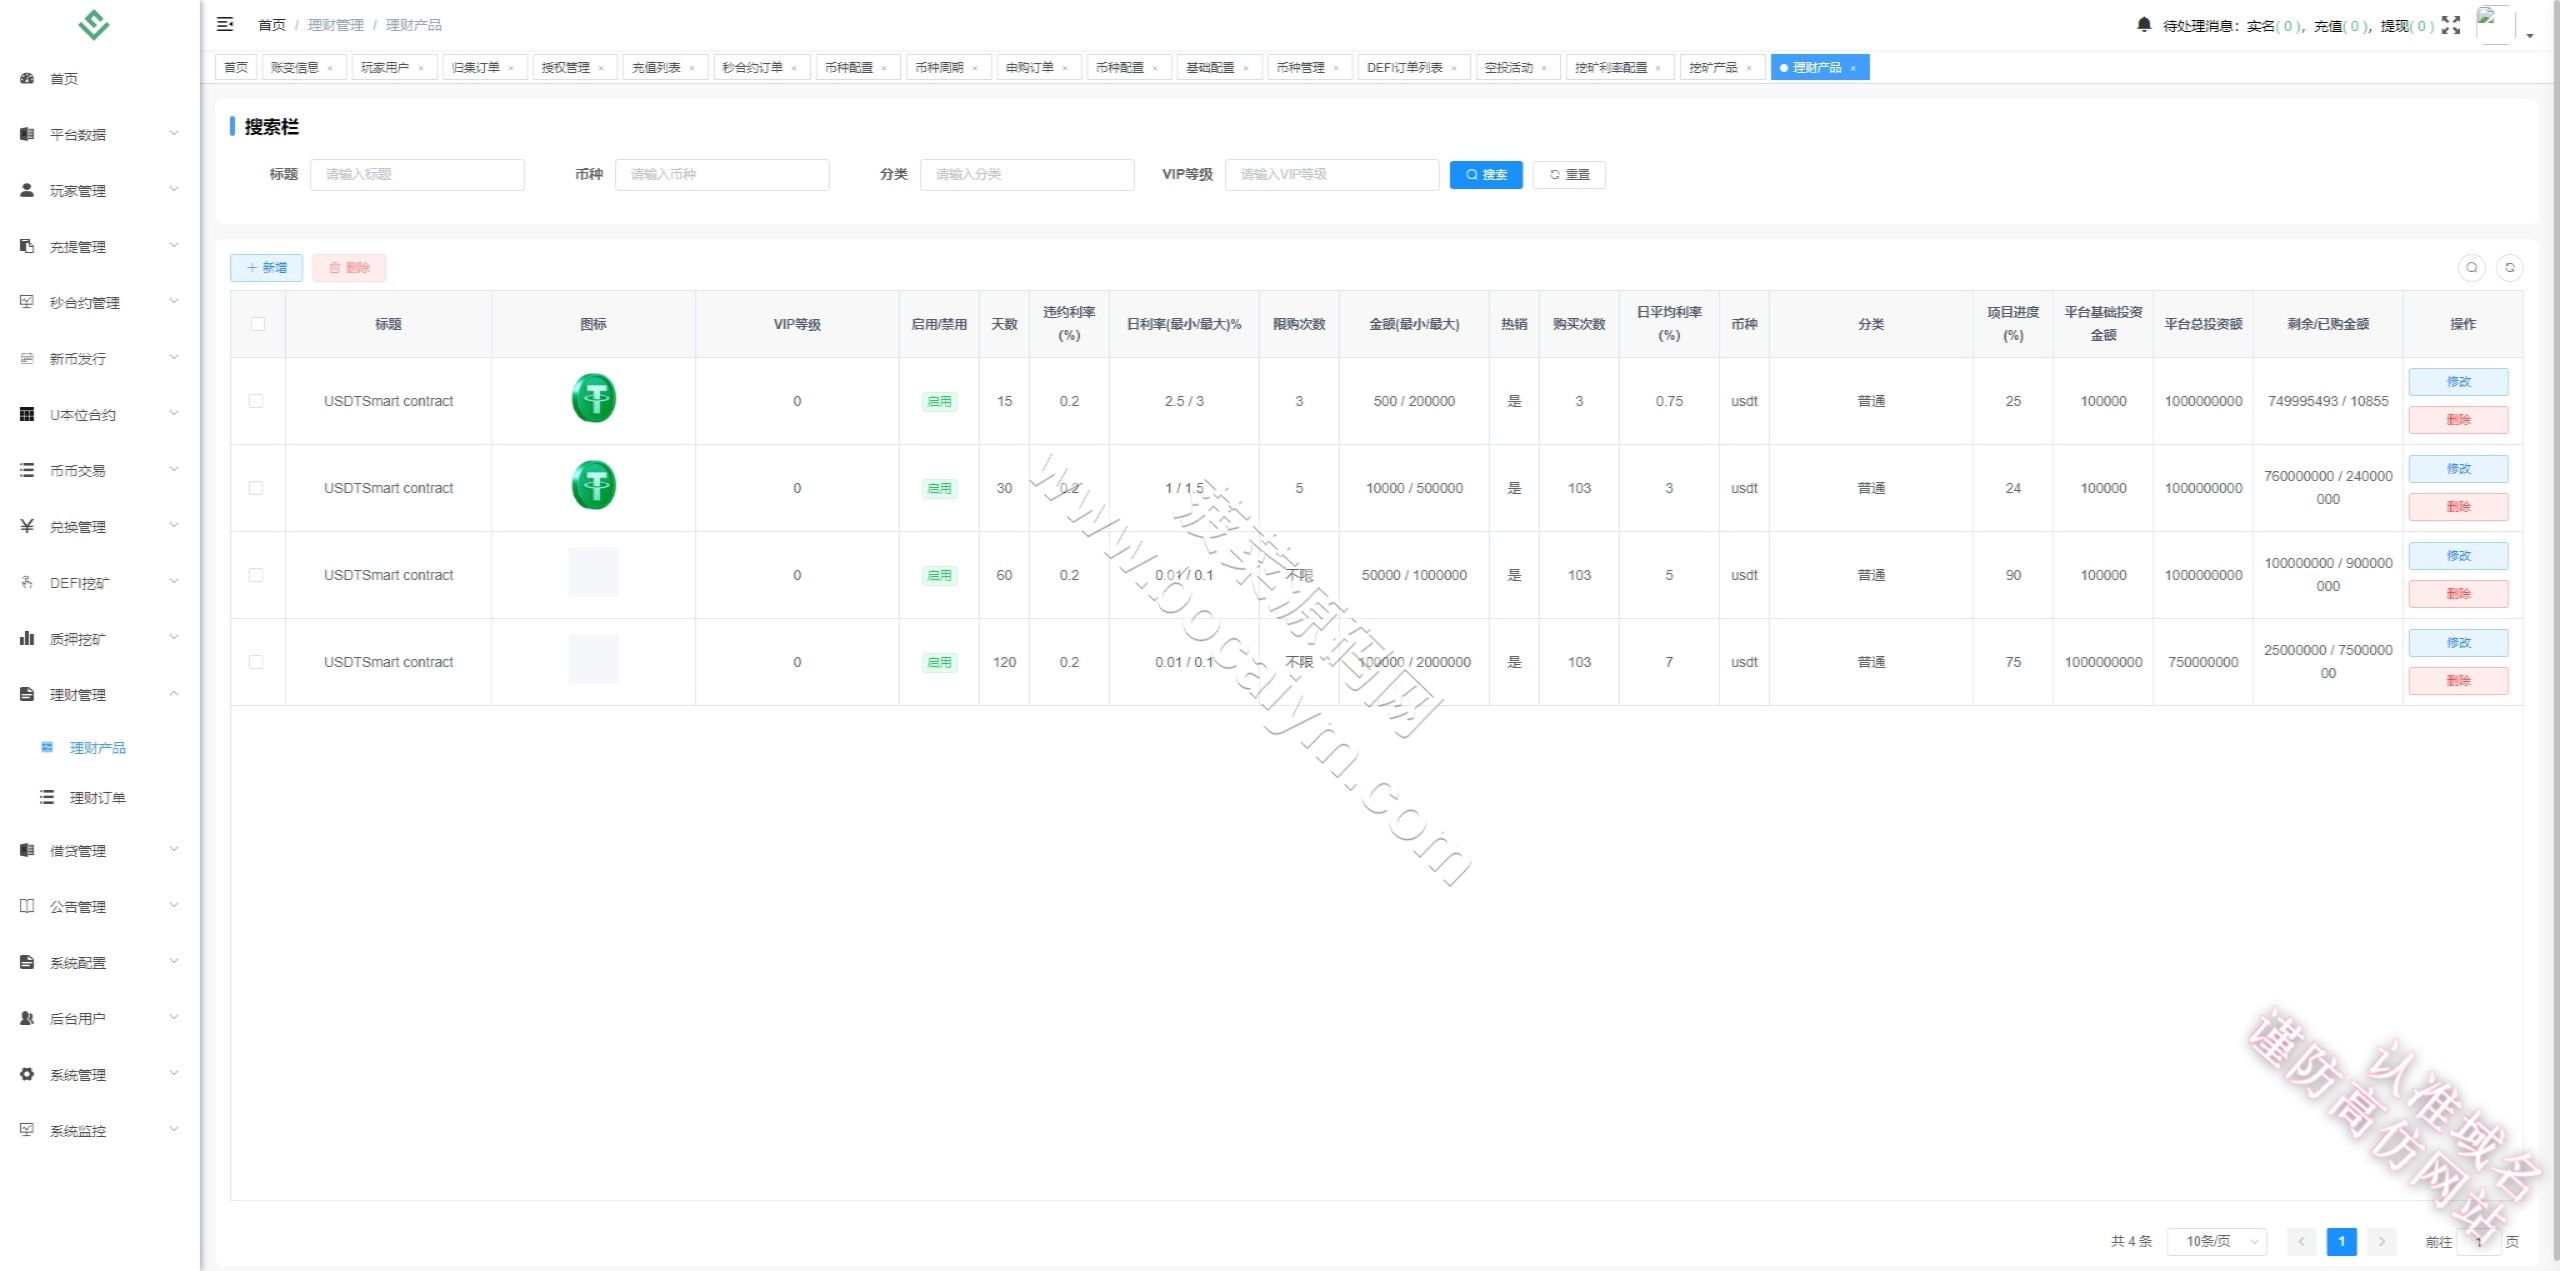
Task: Click the round search toggle icon above table
Action: (2472, 267)
